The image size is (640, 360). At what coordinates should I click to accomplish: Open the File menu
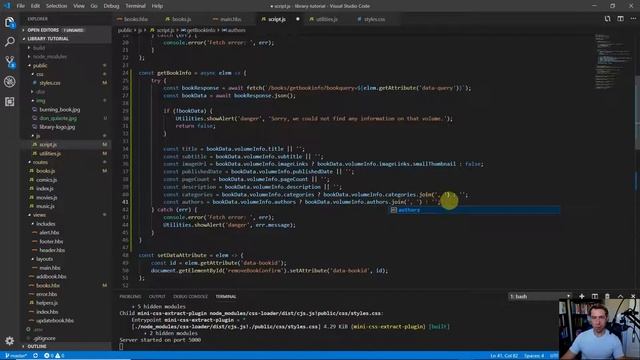(x=20, y=6)
